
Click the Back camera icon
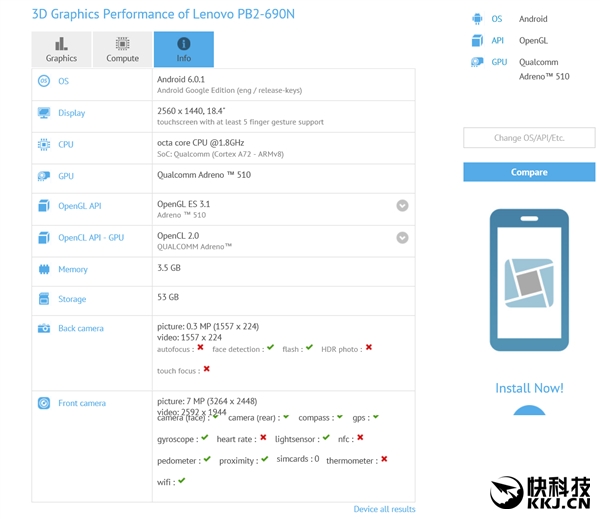click(x=44, y=329)
